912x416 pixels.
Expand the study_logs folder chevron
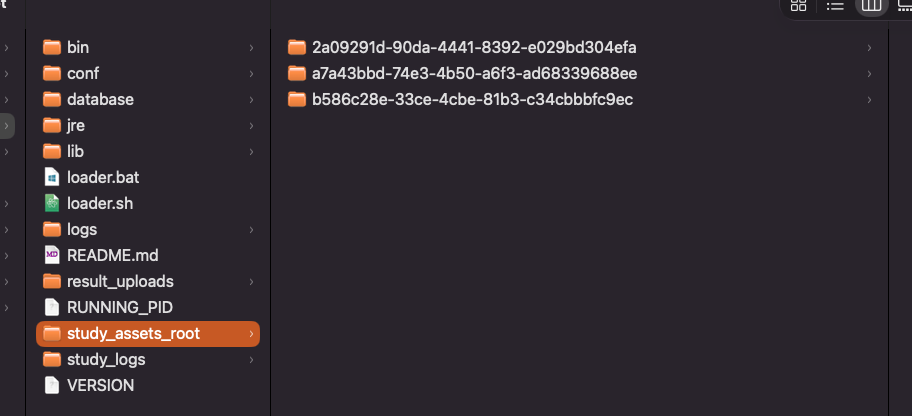point(251,360)
